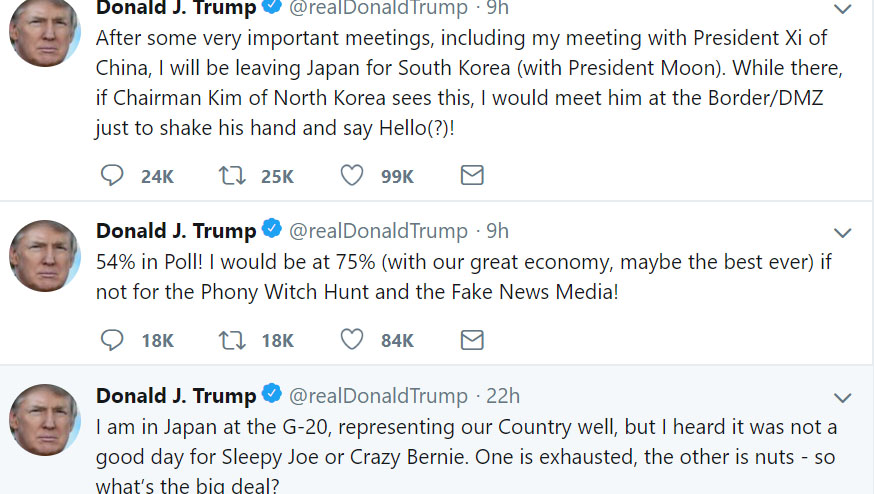Share the 54% Poll tweet by message
Image resolution: width=874 pixels, height=494 pixels.
(x=472, y=340)
